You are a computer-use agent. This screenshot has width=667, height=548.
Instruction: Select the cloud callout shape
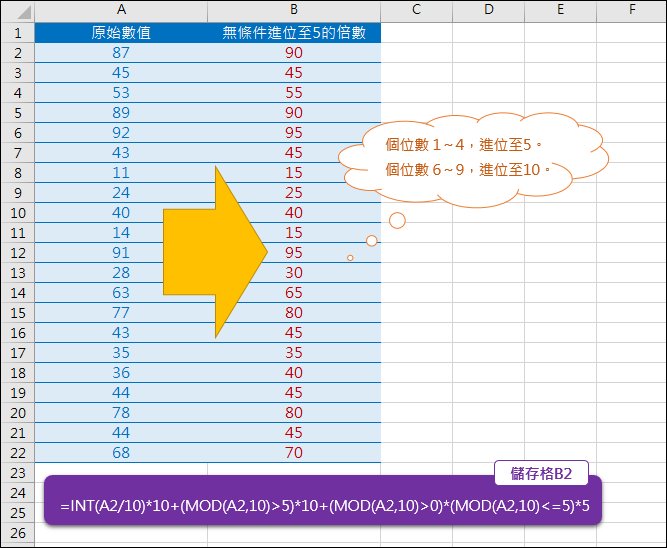click(473, 160)
